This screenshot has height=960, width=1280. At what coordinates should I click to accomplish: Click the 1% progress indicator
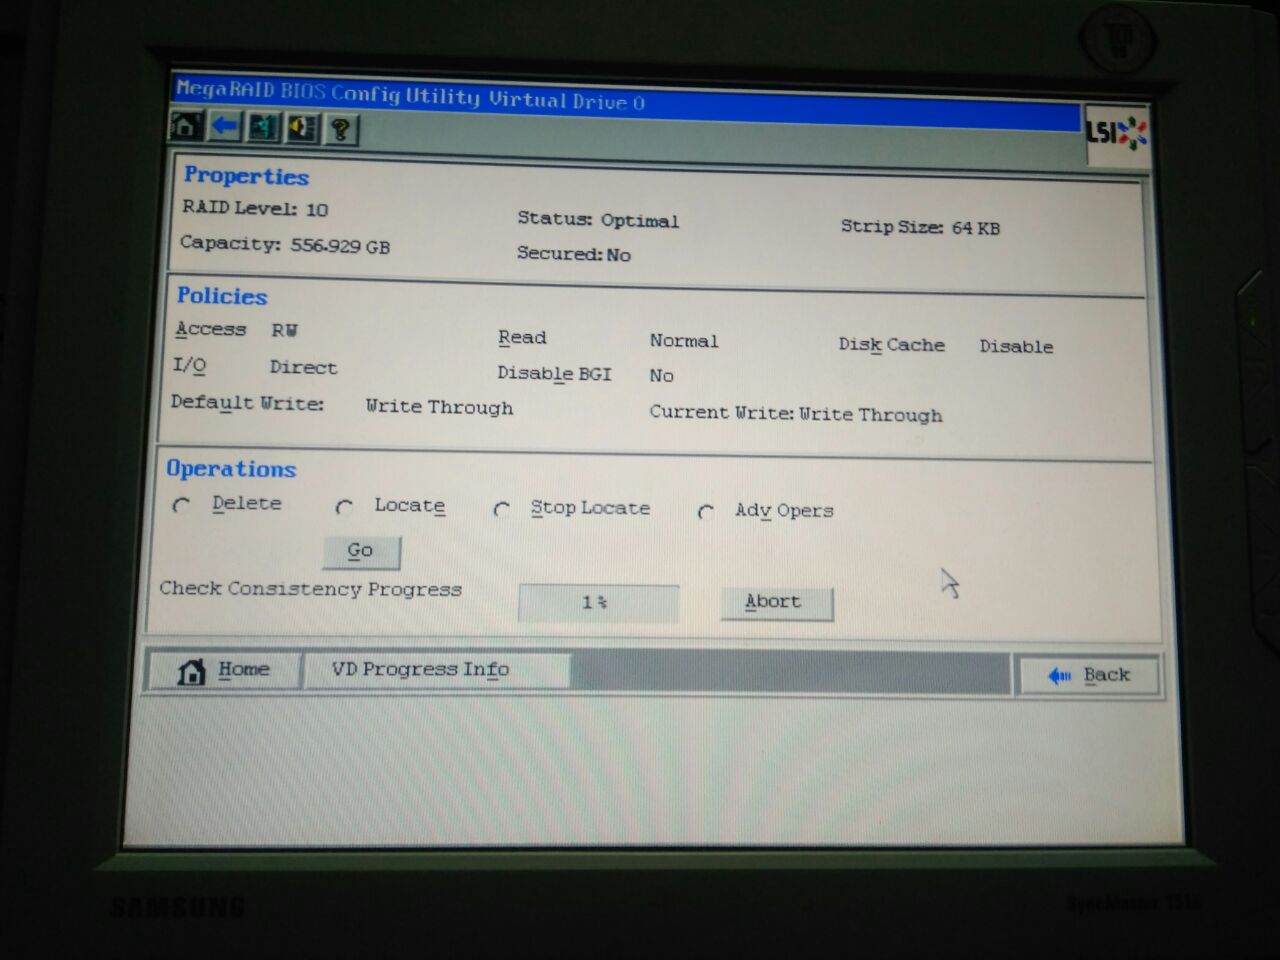(x=598, y=602)
